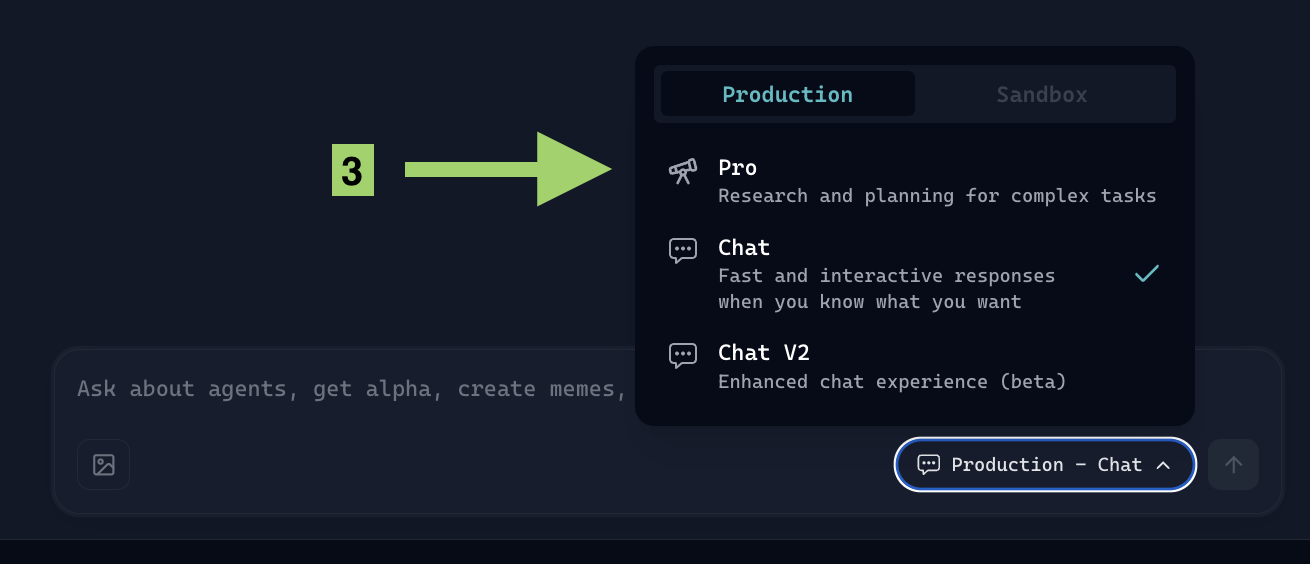1310x564 pixels.
Task: Click the checkmark next to Chat
Action: click(1146, 274)
